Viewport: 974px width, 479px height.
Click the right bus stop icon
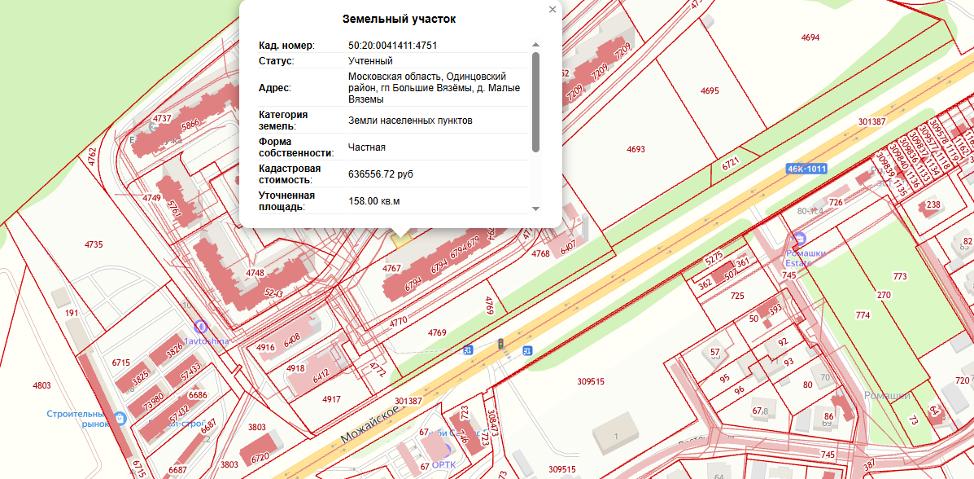point(527,350)
